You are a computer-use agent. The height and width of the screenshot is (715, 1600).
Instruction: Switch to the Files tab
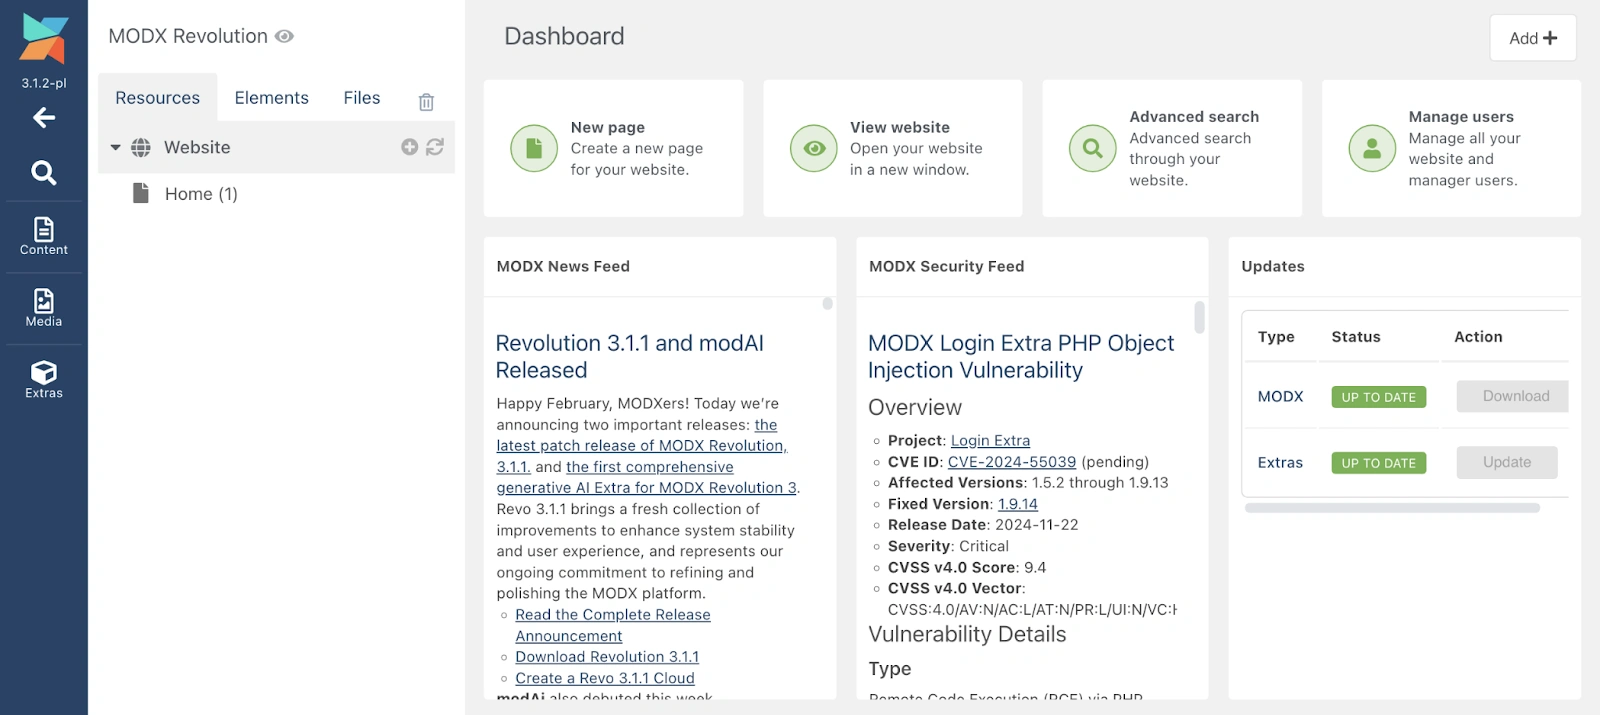tap(362, 98)
